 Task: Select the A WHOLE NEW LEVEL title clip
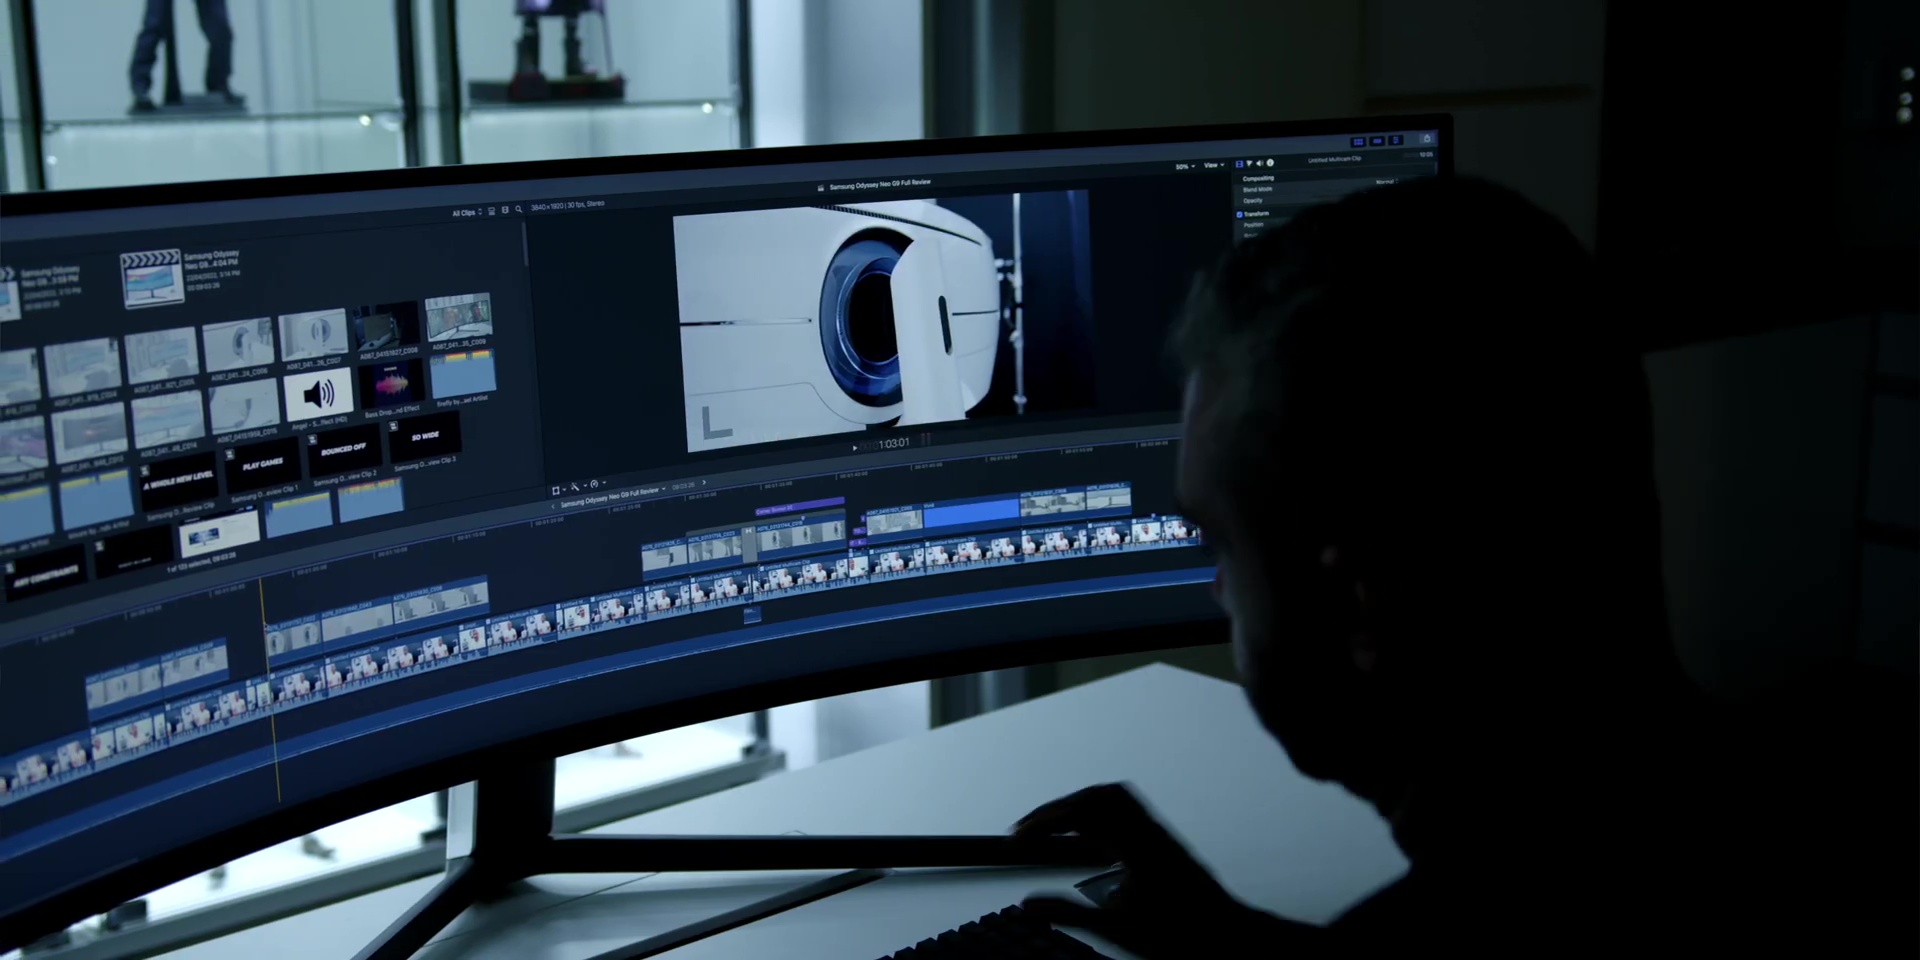click(178, 481)
